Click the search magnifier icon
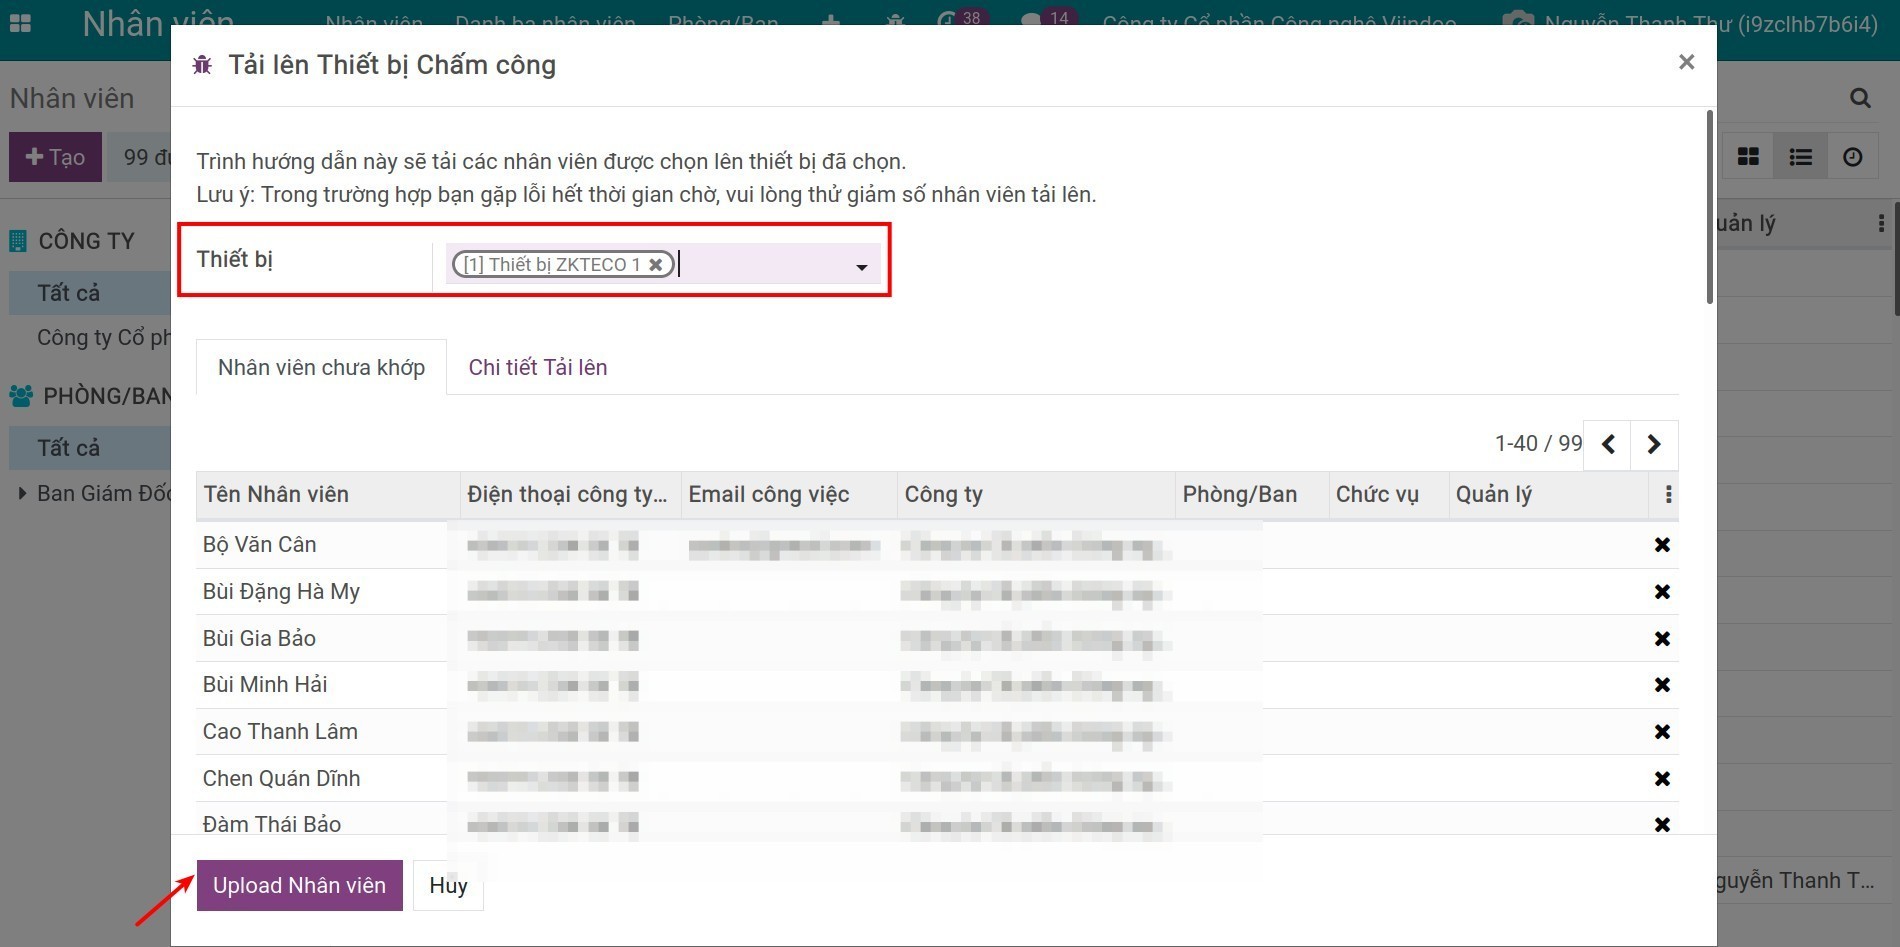 click(1860, 98)
